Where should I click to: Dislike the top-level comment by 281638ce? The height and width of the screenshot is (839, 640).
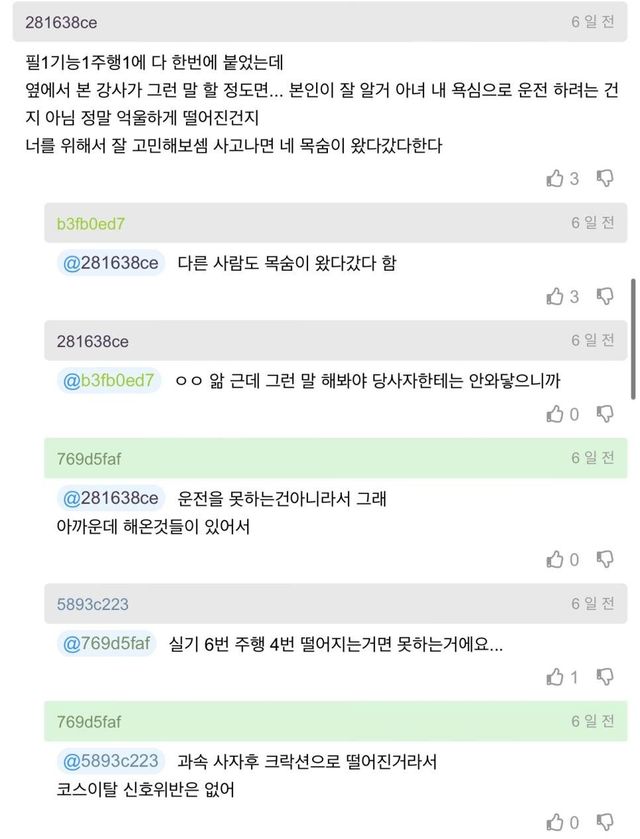pos(605,179)
